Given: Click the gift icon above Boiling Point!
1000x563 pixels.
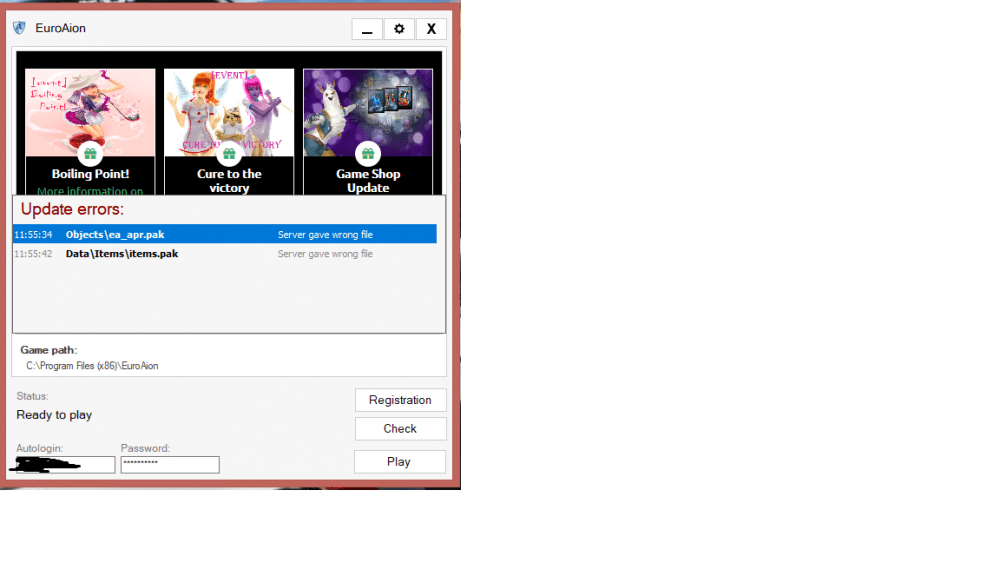Looking at the screenshot, I should (90, 154).
